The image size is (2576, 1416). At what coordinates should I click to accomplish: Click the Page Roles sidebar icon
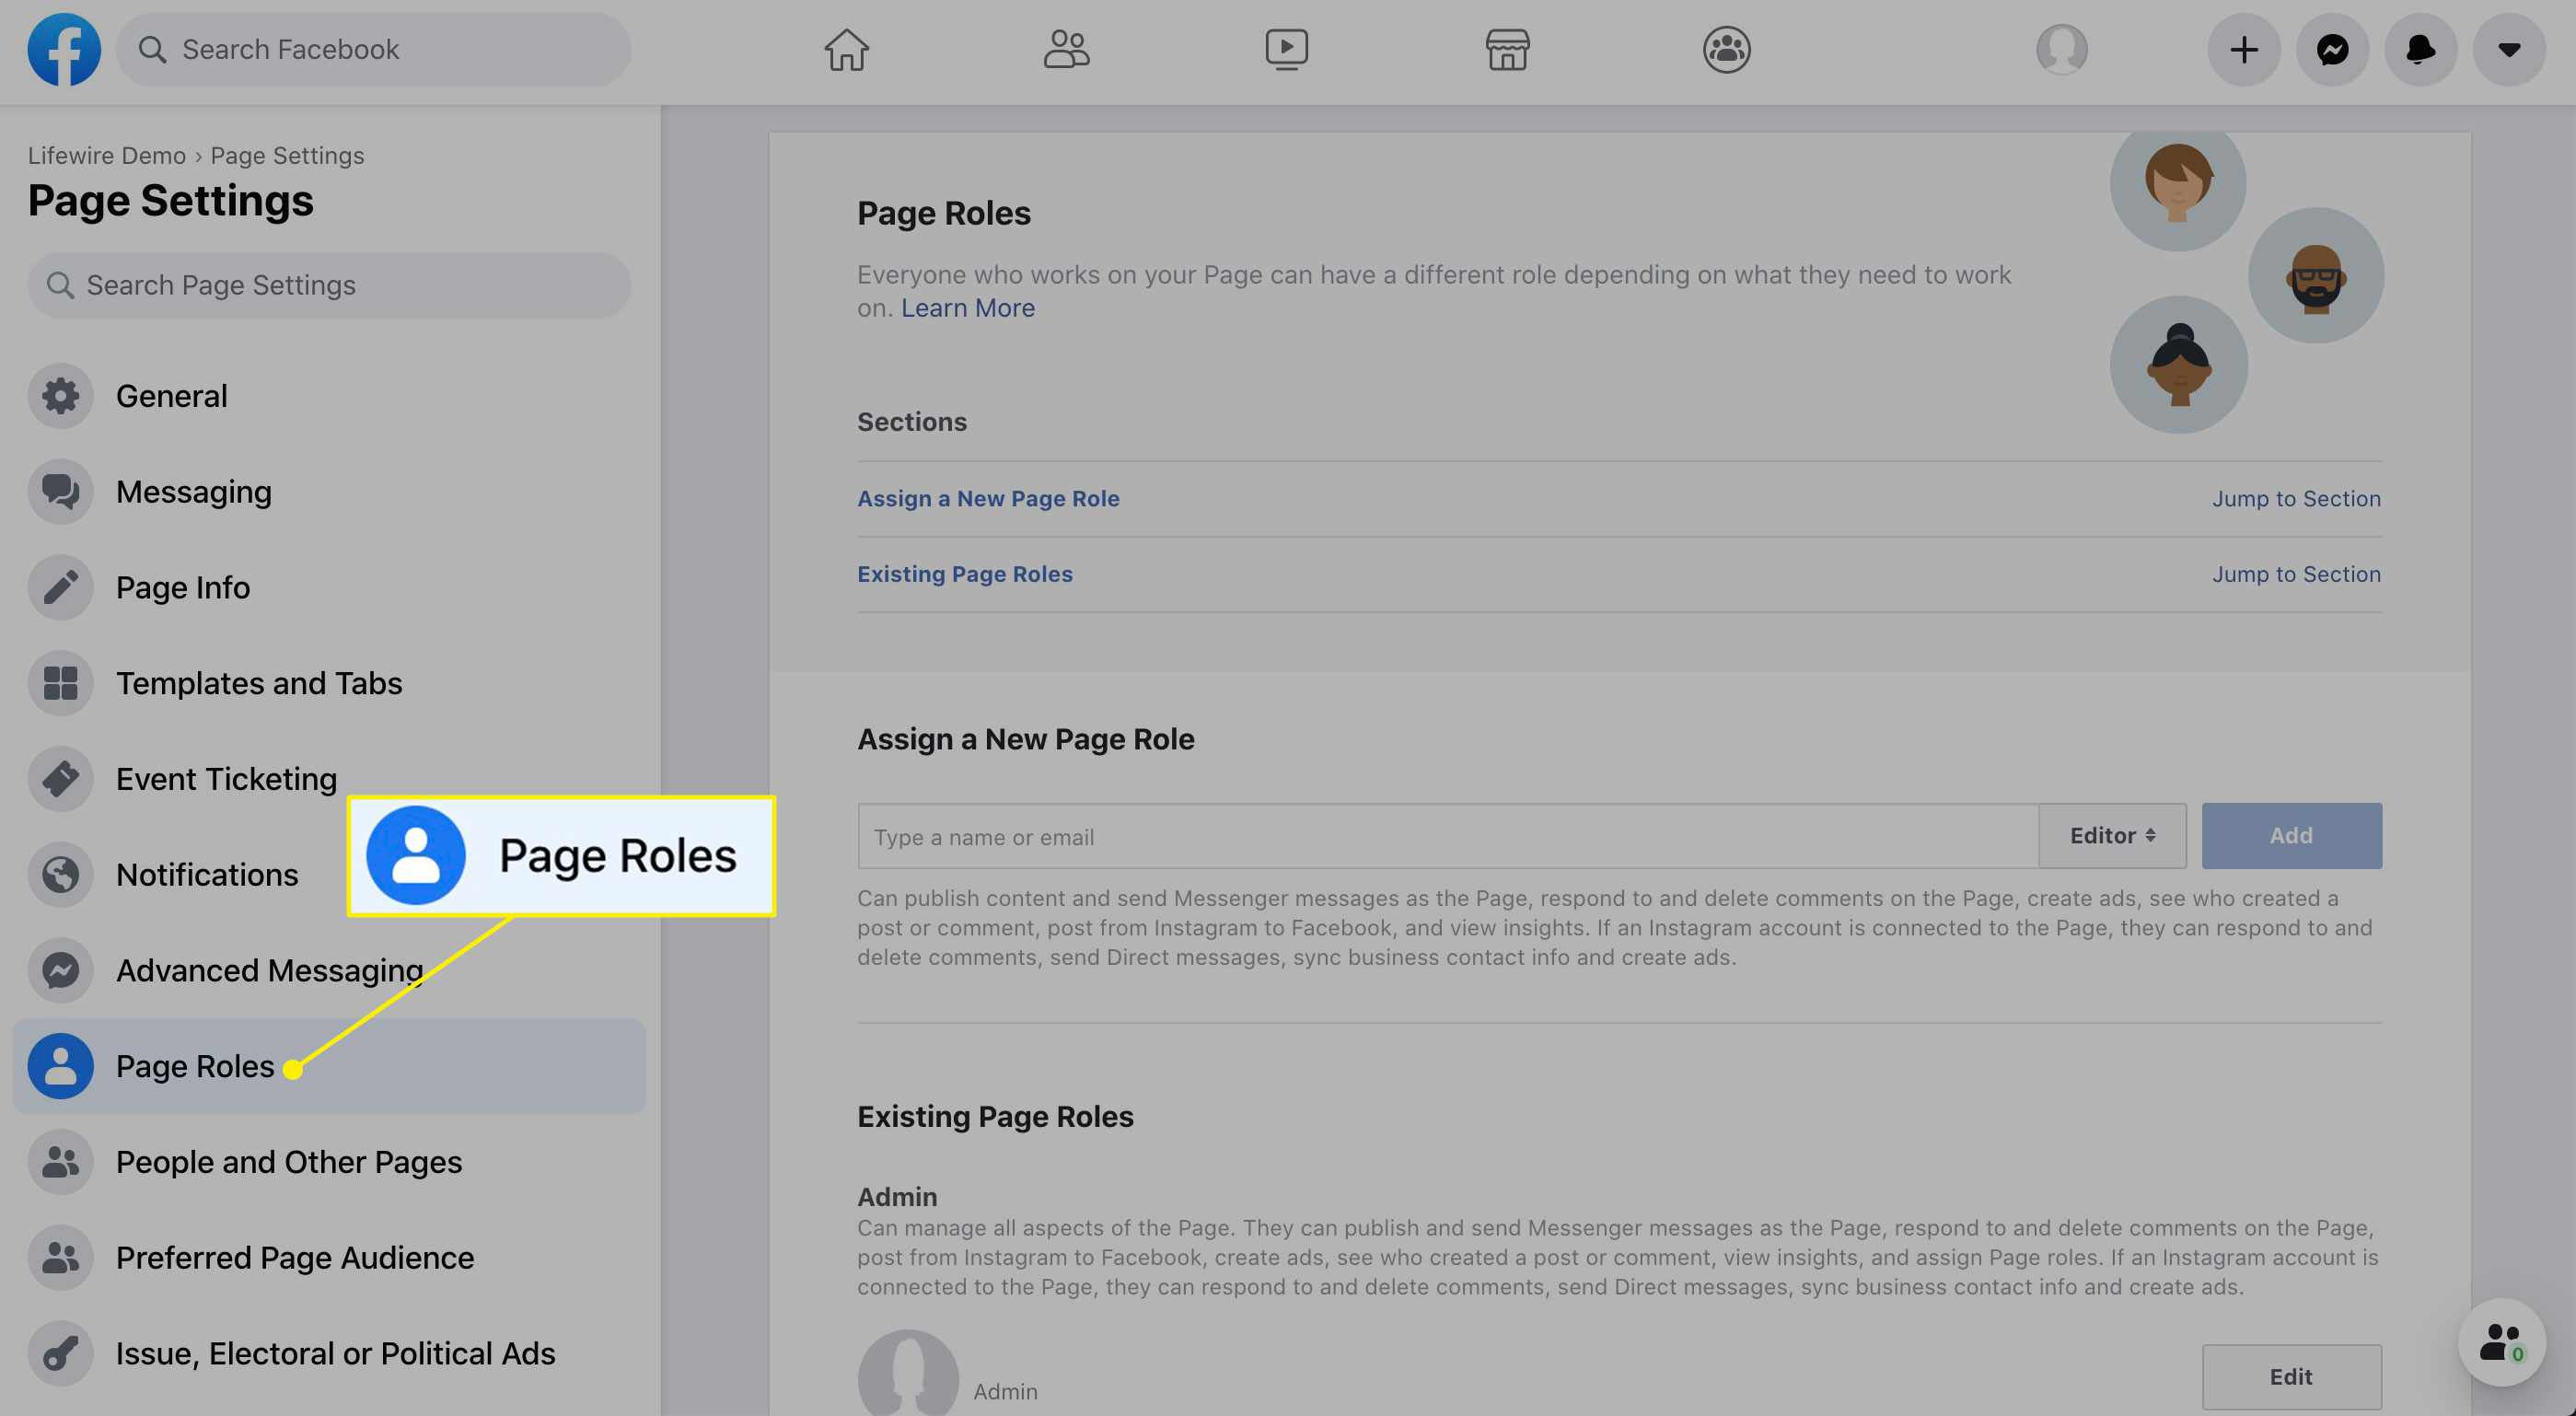[59, 1065]
